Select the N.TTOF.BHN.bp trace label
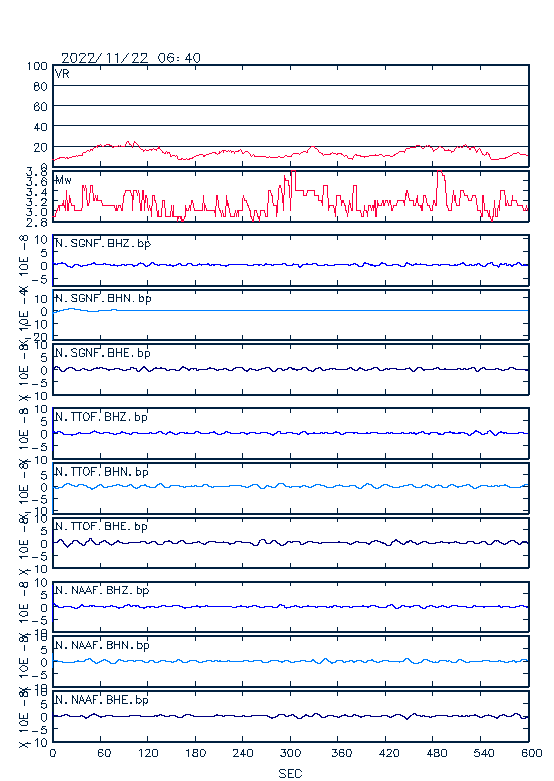 tap(102, 471)
